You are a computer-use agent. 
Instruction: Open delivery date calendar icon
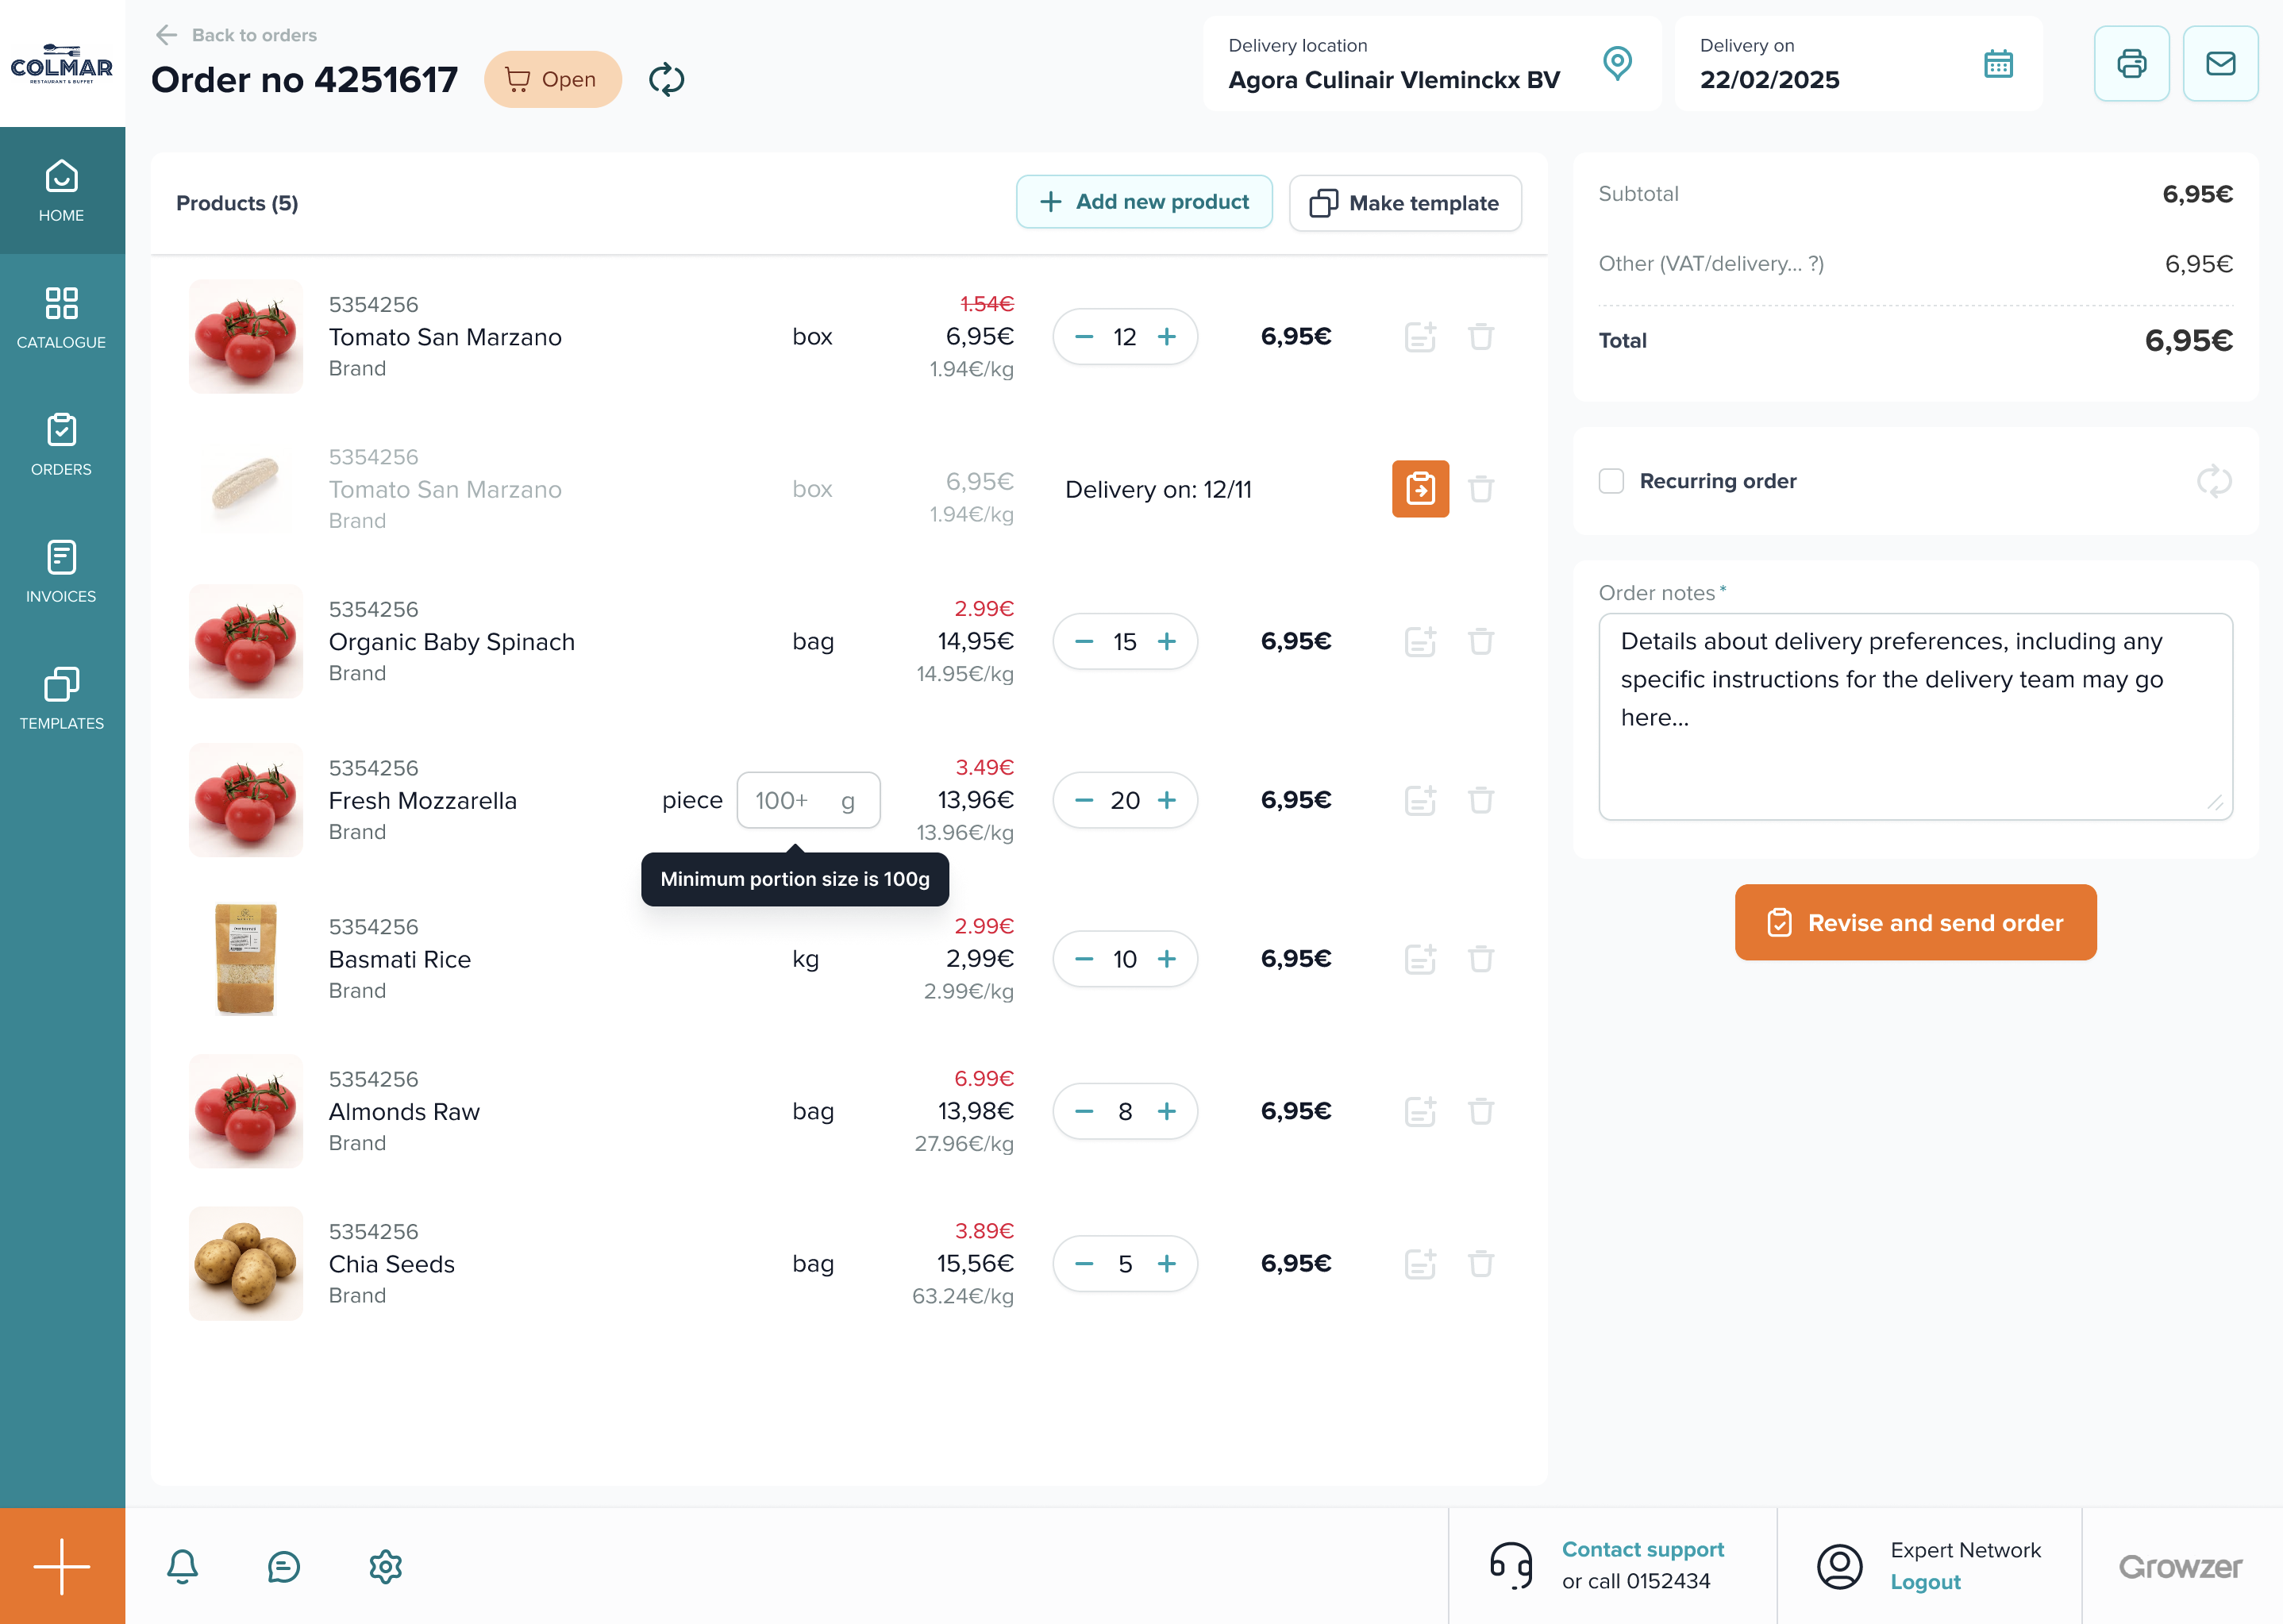click(x=1998, y=64)
